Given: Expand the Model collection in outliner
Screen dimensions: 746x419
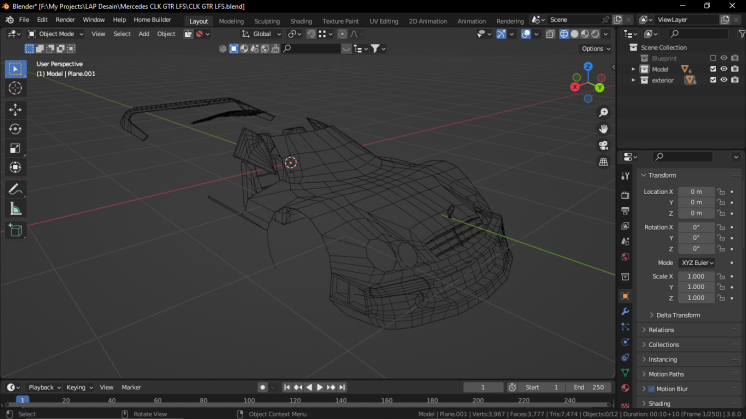Looking at the screenshot, I should pyautogui.click(x=633, y=69).
